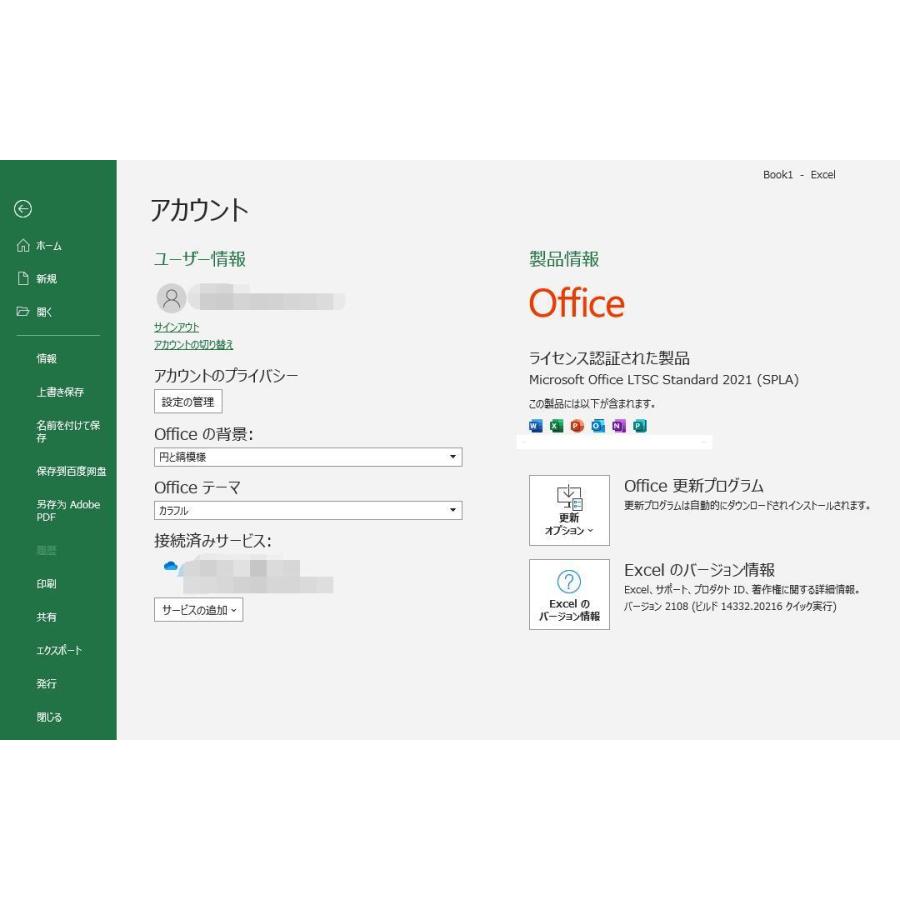This screenshot has height=900, width=900.
Task: Select 閉じる in the sidebar
Action: (49, 717)
